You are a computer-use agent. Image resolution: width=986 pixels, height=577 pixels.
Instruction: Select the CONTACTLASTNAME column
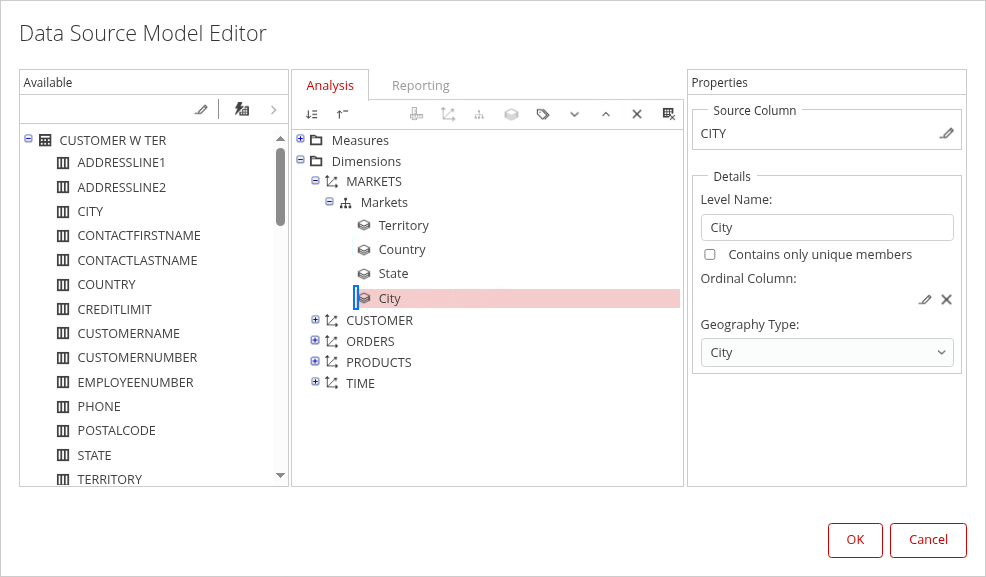[137, 260]
